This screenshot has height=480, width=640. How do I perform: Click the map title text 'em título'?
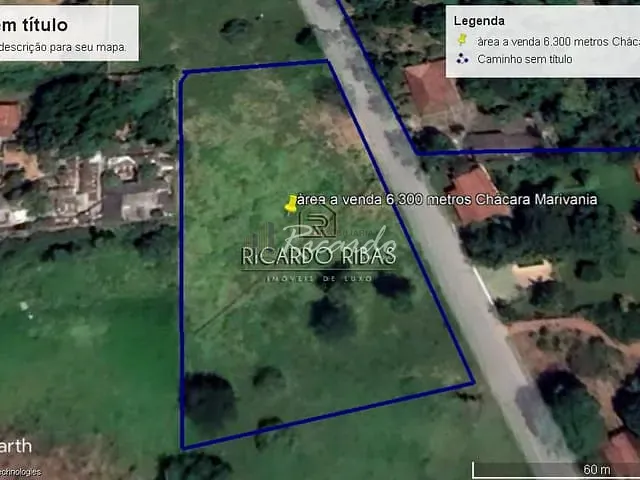point(34,25)
